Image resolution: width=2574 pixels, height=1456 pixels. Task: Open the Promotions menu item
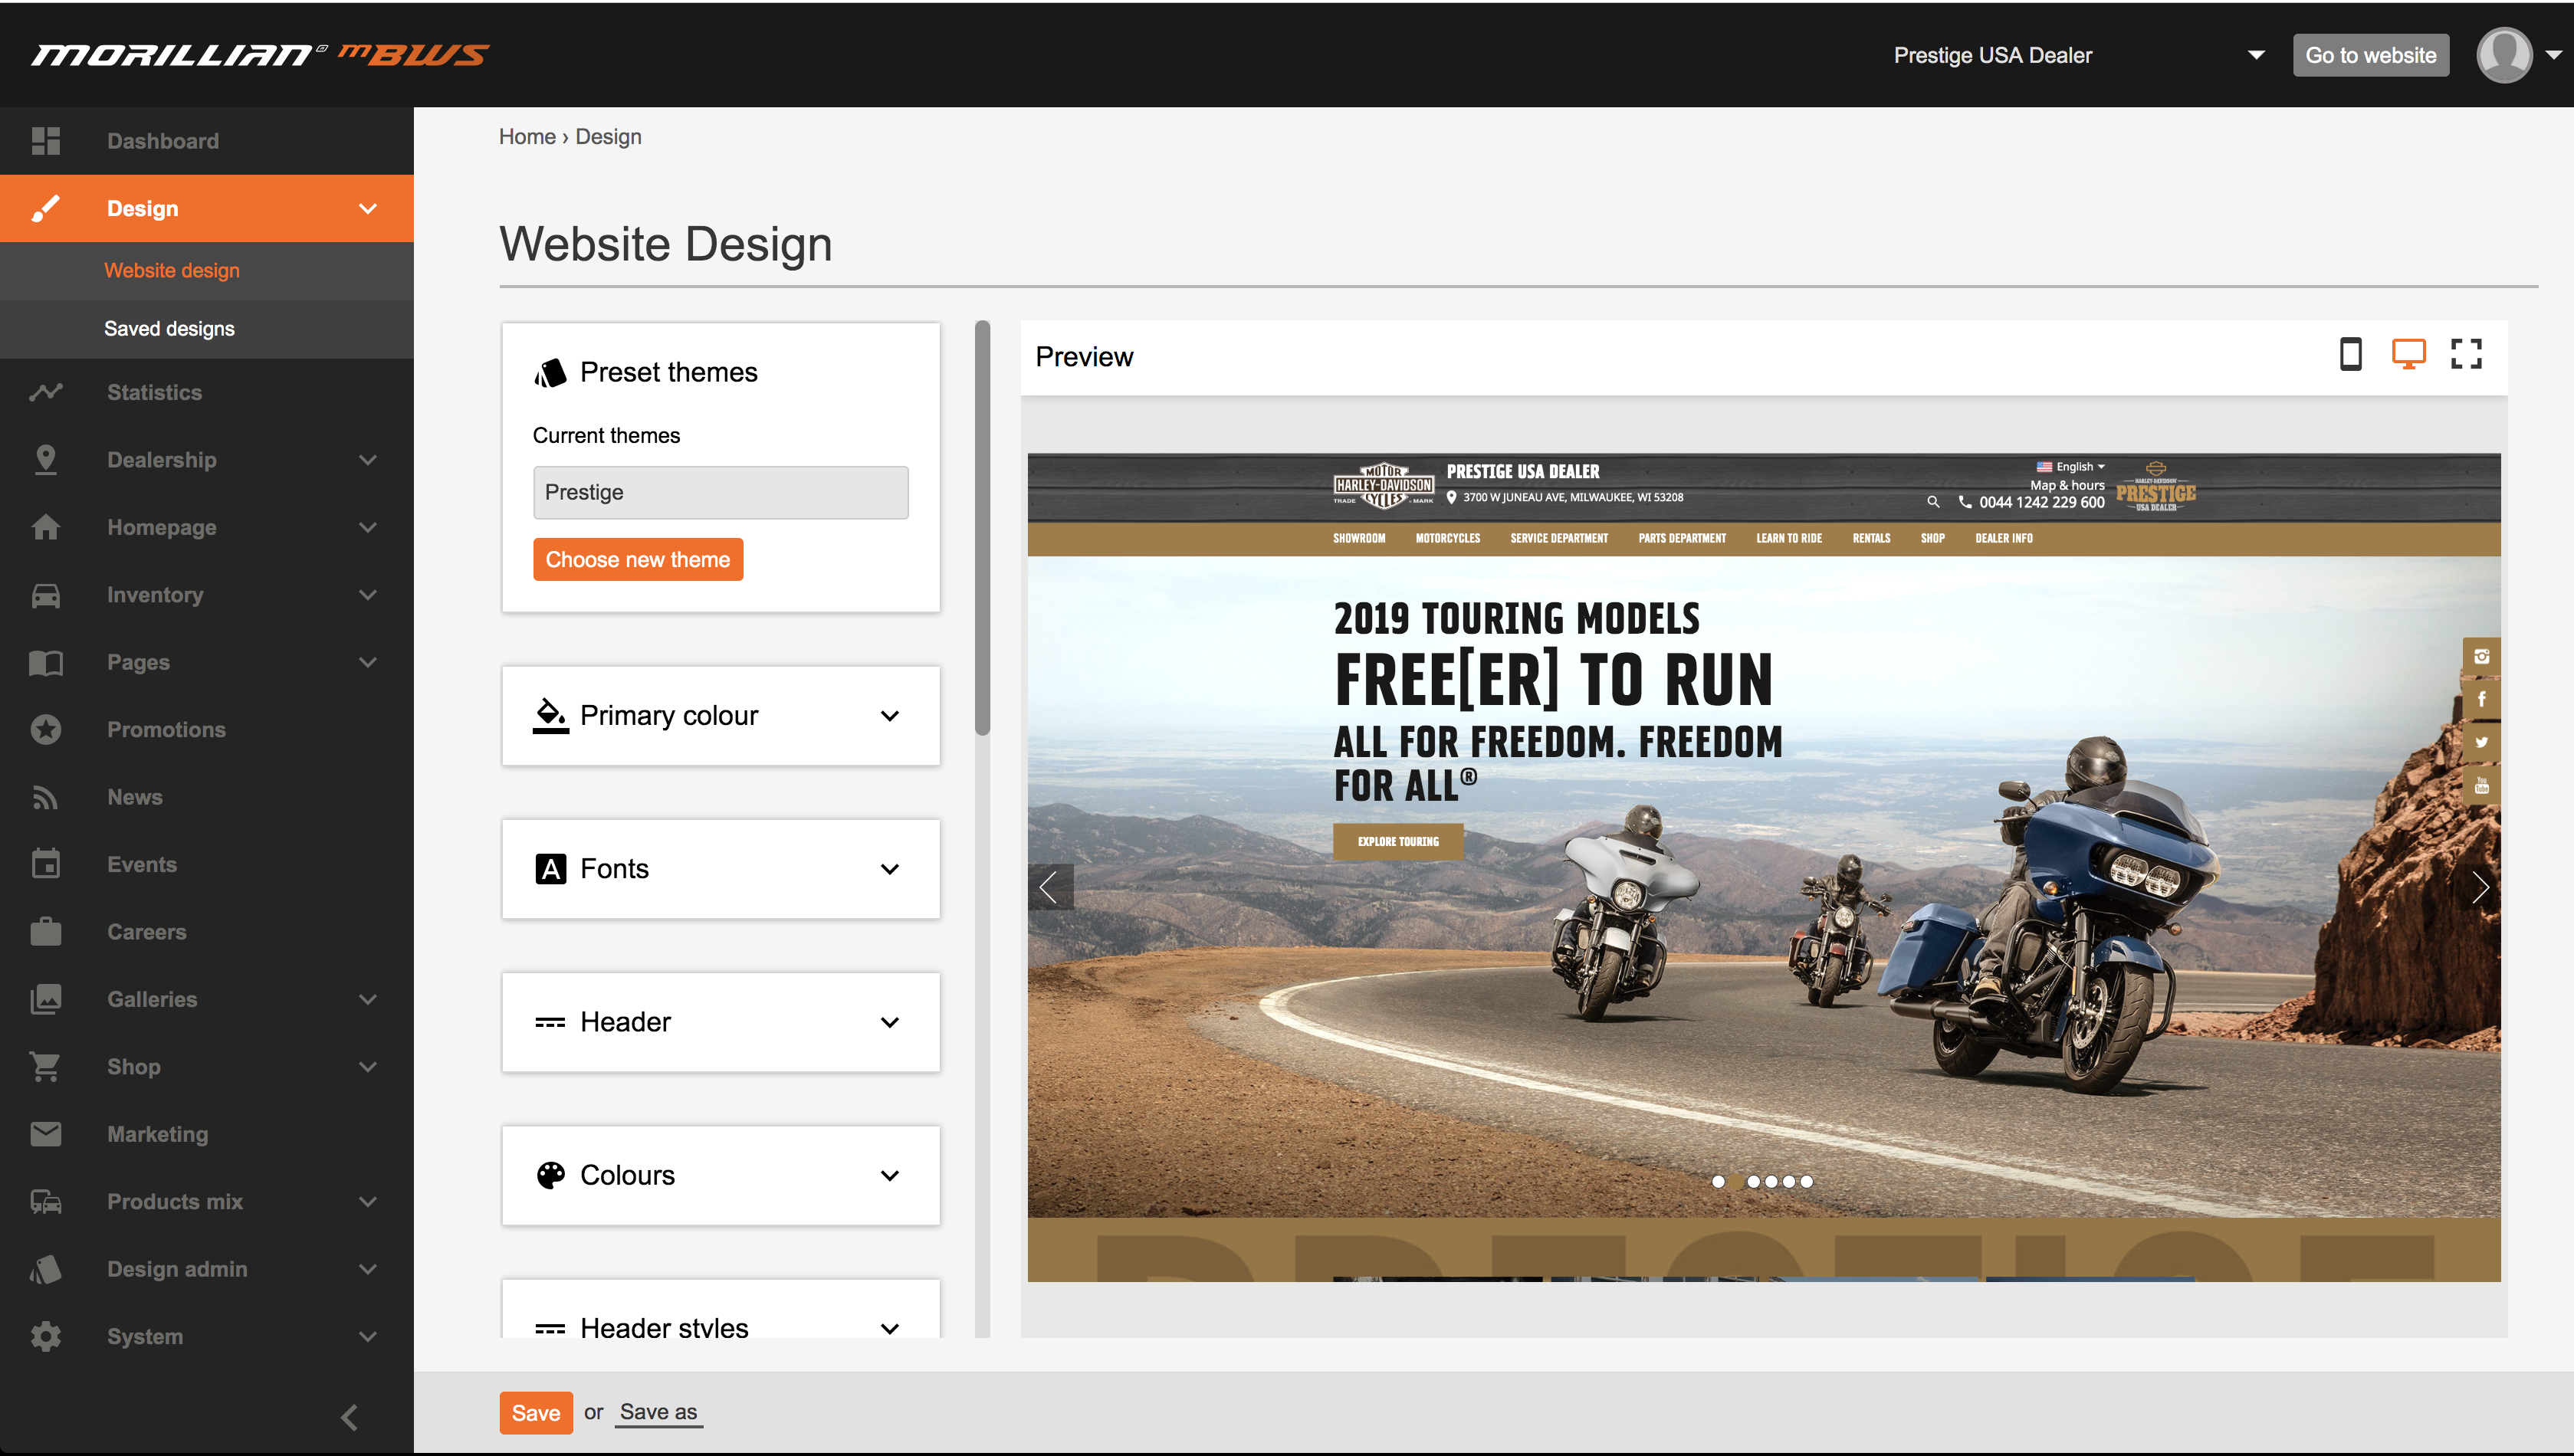(166, 730)
